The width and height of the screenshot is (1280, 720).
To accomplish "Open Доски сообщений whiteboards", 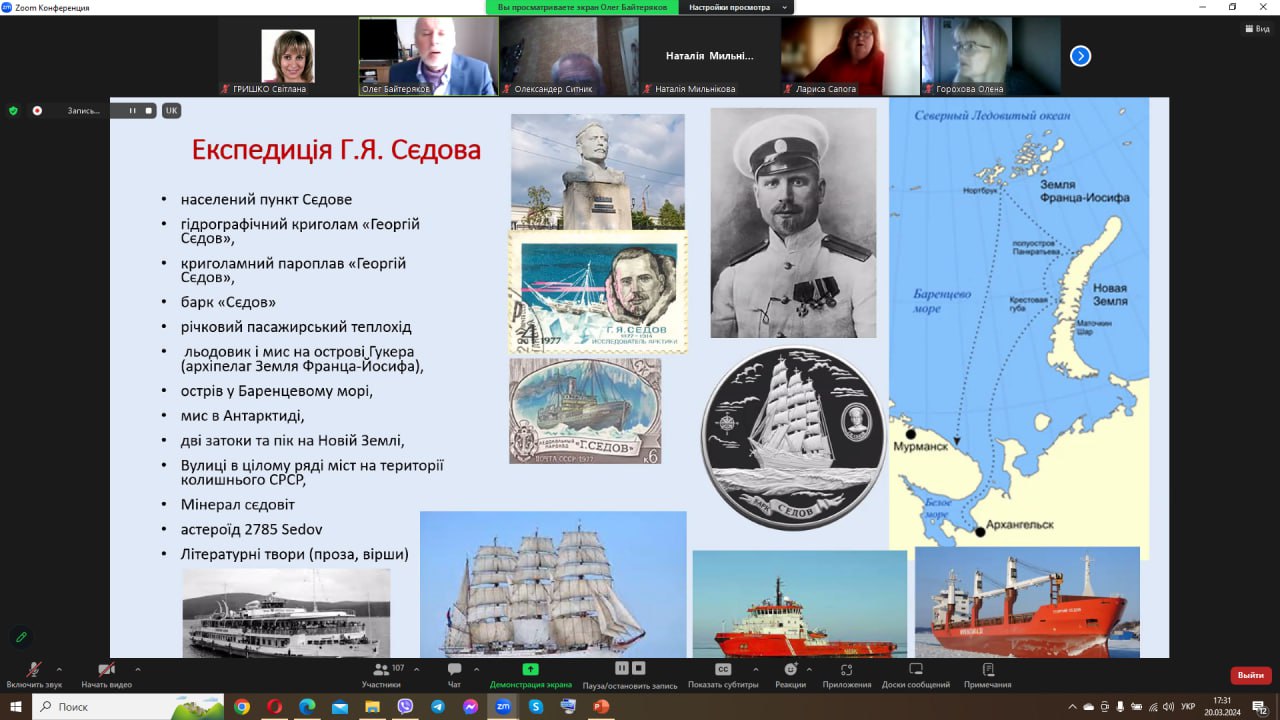I will [915, 669].
